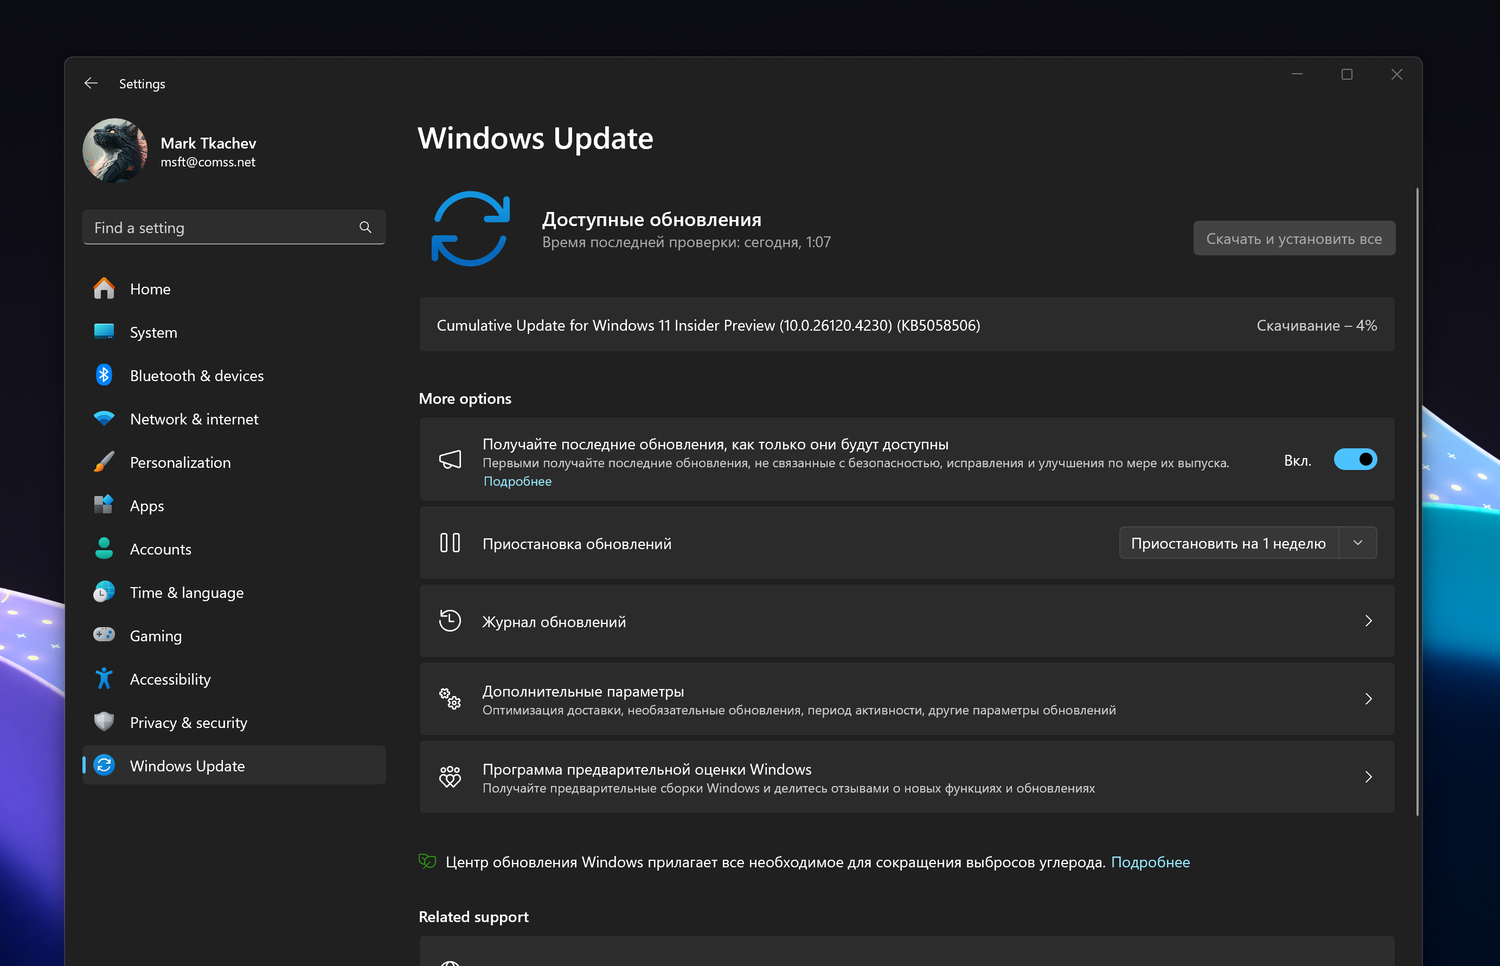This screenshot has width=1500, height=966.
Task: Click the Home icon in sidebar
Action: 104,289
